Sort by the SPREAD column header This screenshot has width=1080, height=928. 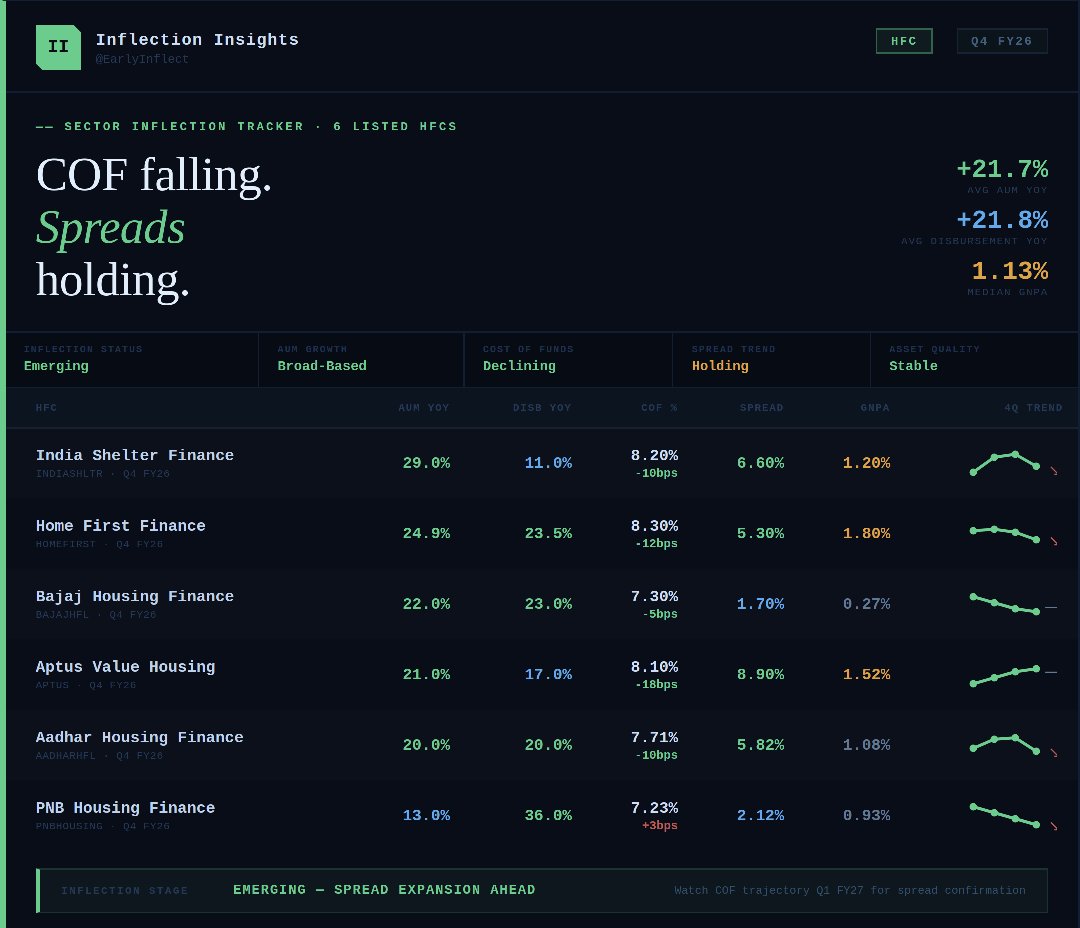pyautogui.click(x=761, y=408)
